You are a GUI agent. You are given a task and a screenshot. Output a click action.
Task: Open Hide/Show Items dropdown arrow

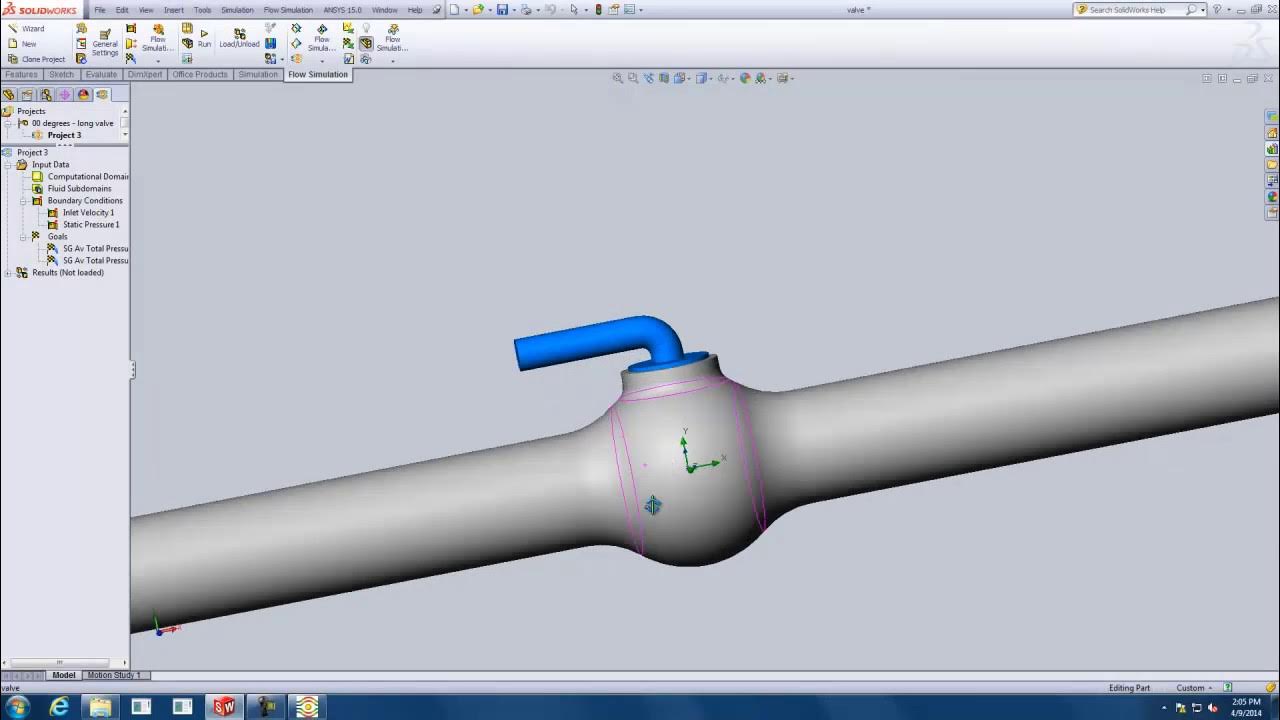[x=733, y=78]
